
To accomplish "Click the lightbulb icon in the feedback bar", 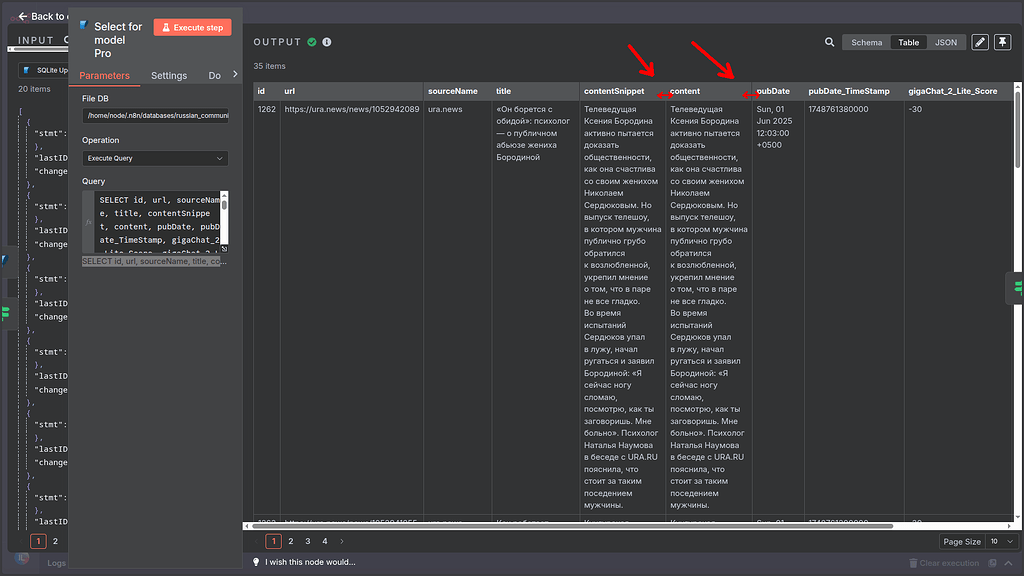I will tap(257, 562).
